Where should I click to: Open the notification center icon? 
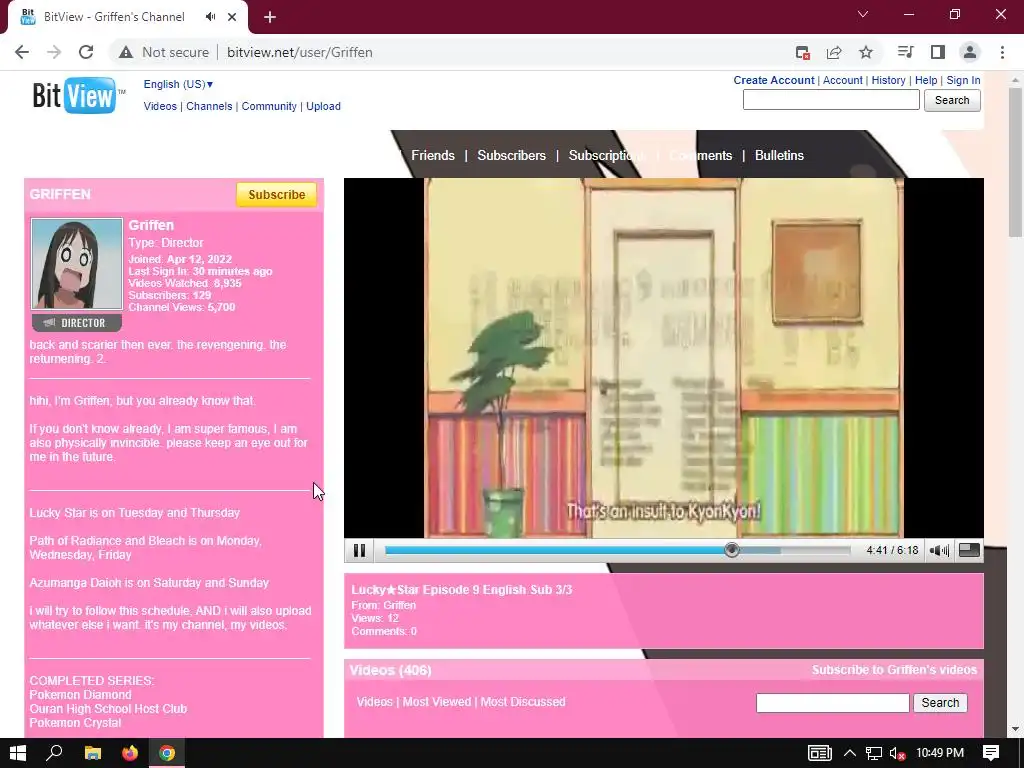coord(991,753)
